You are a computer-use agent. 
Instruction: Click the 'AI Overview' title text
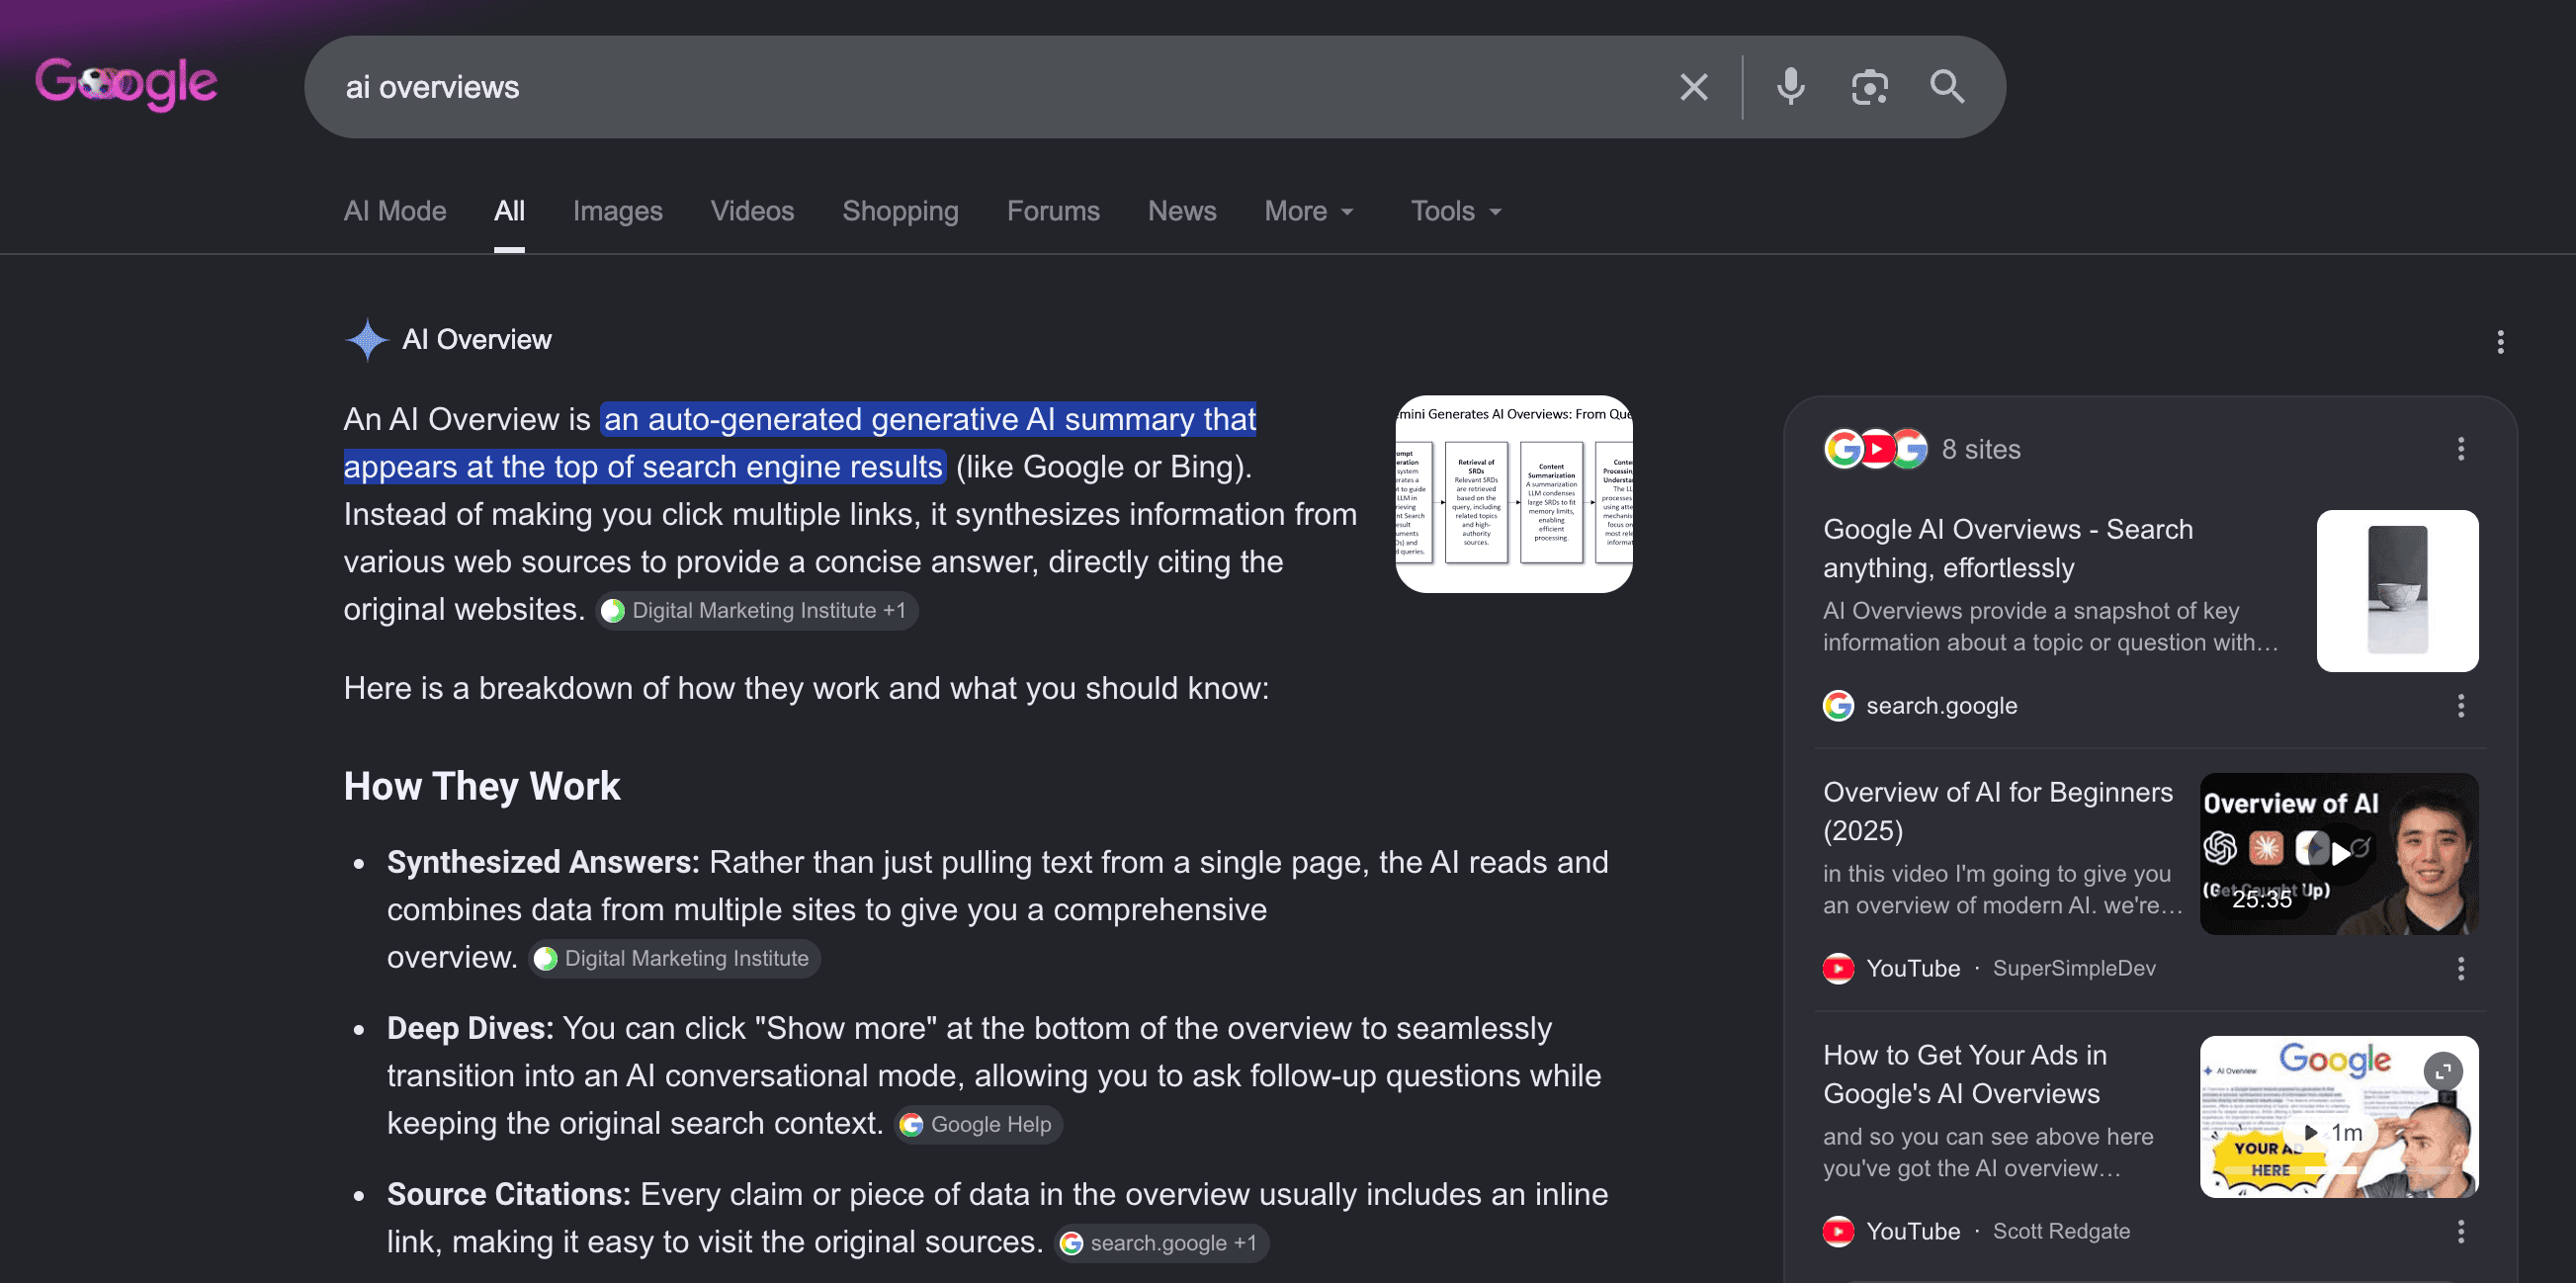click(x=477, y=340)
